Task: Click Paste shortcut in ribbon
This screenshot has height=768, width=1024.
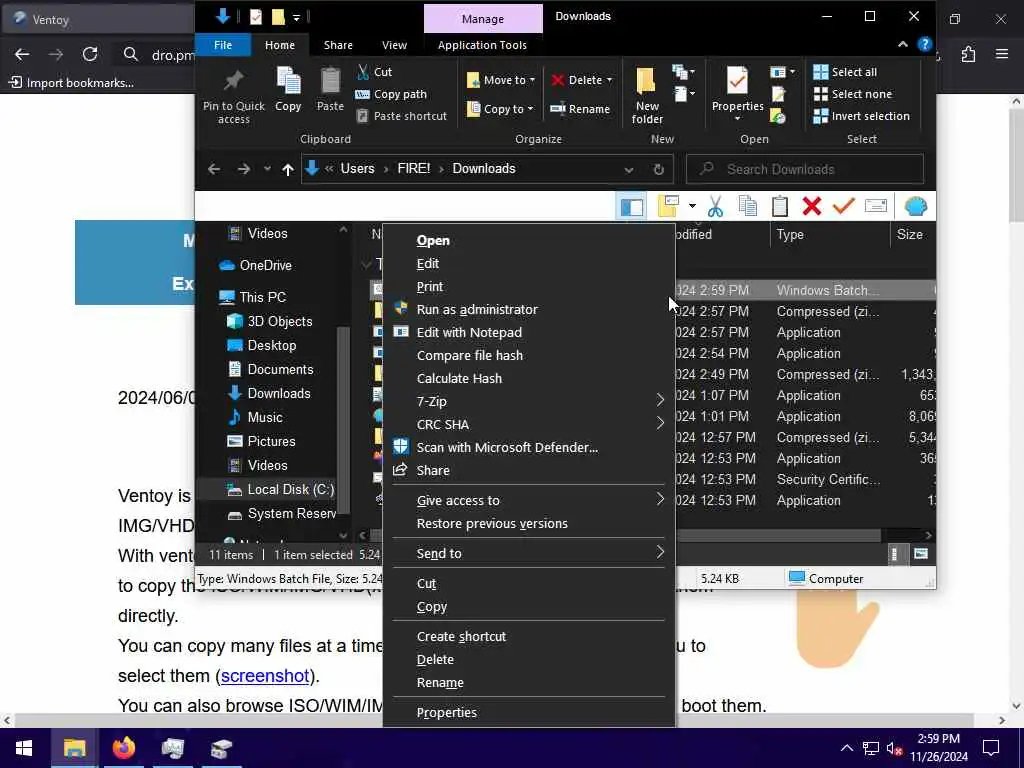Action: pyautogui.click(x=402, y=116)
